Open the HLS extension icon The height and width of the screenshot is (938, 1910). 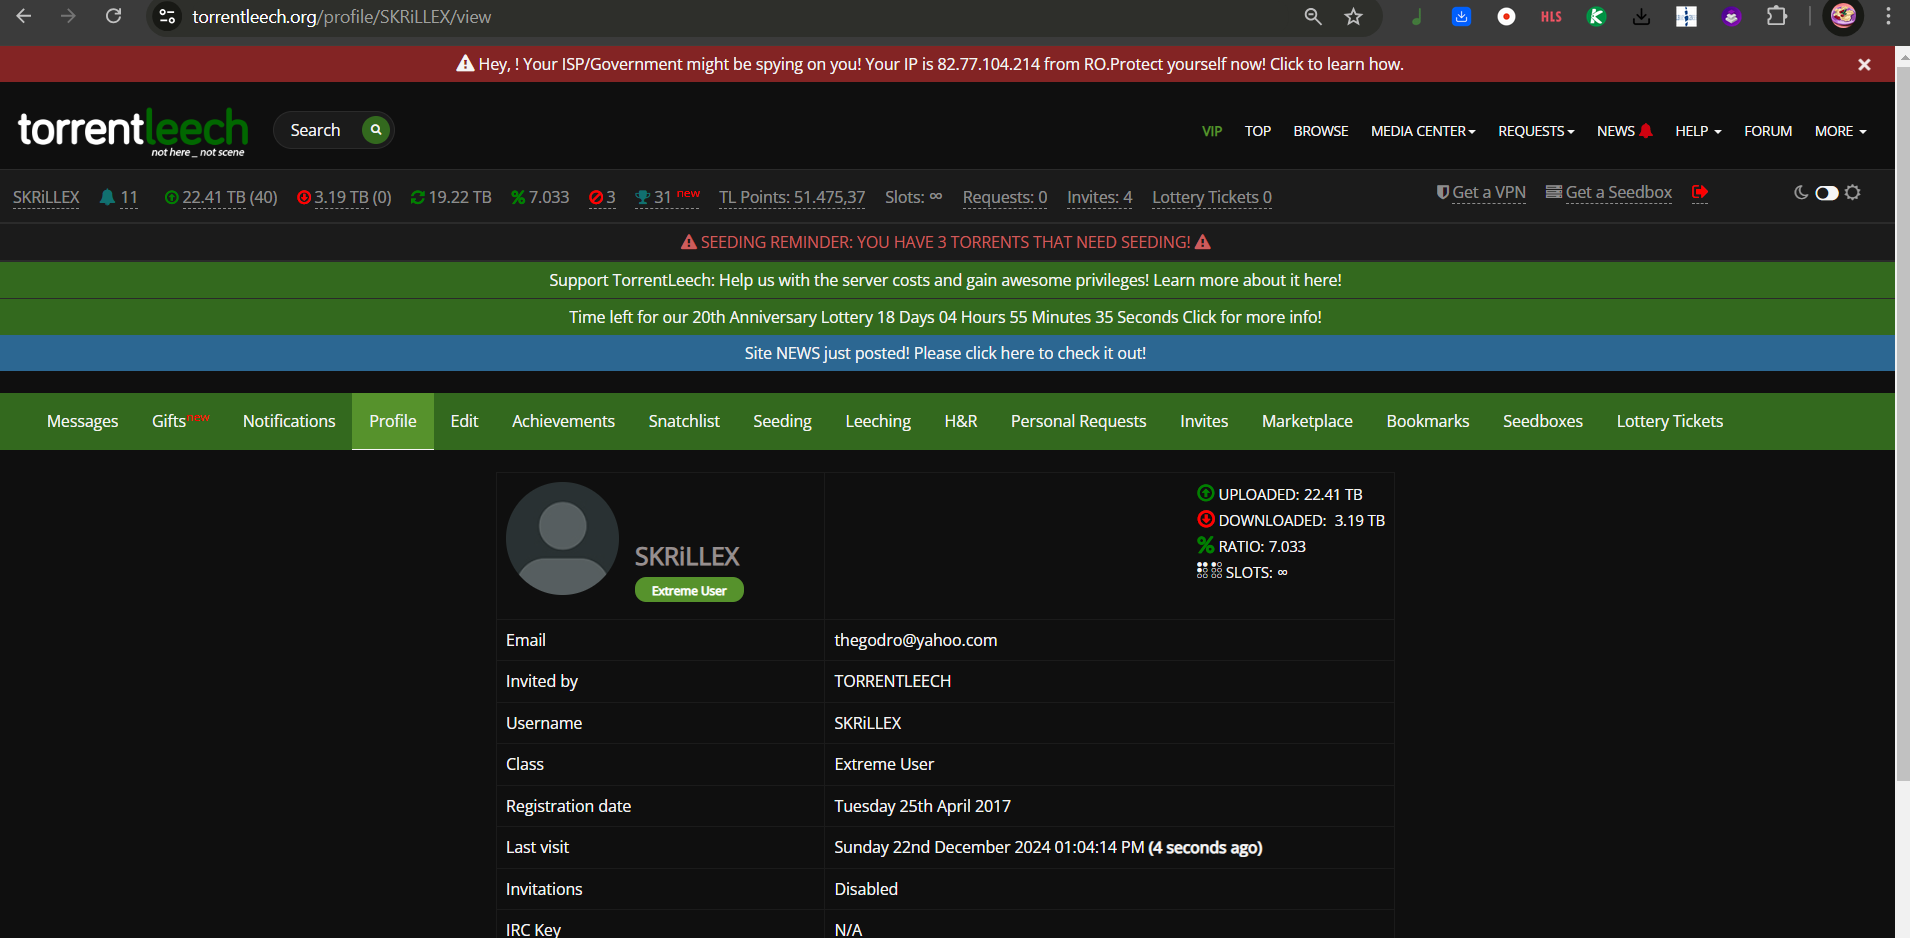coord(1551,17)
